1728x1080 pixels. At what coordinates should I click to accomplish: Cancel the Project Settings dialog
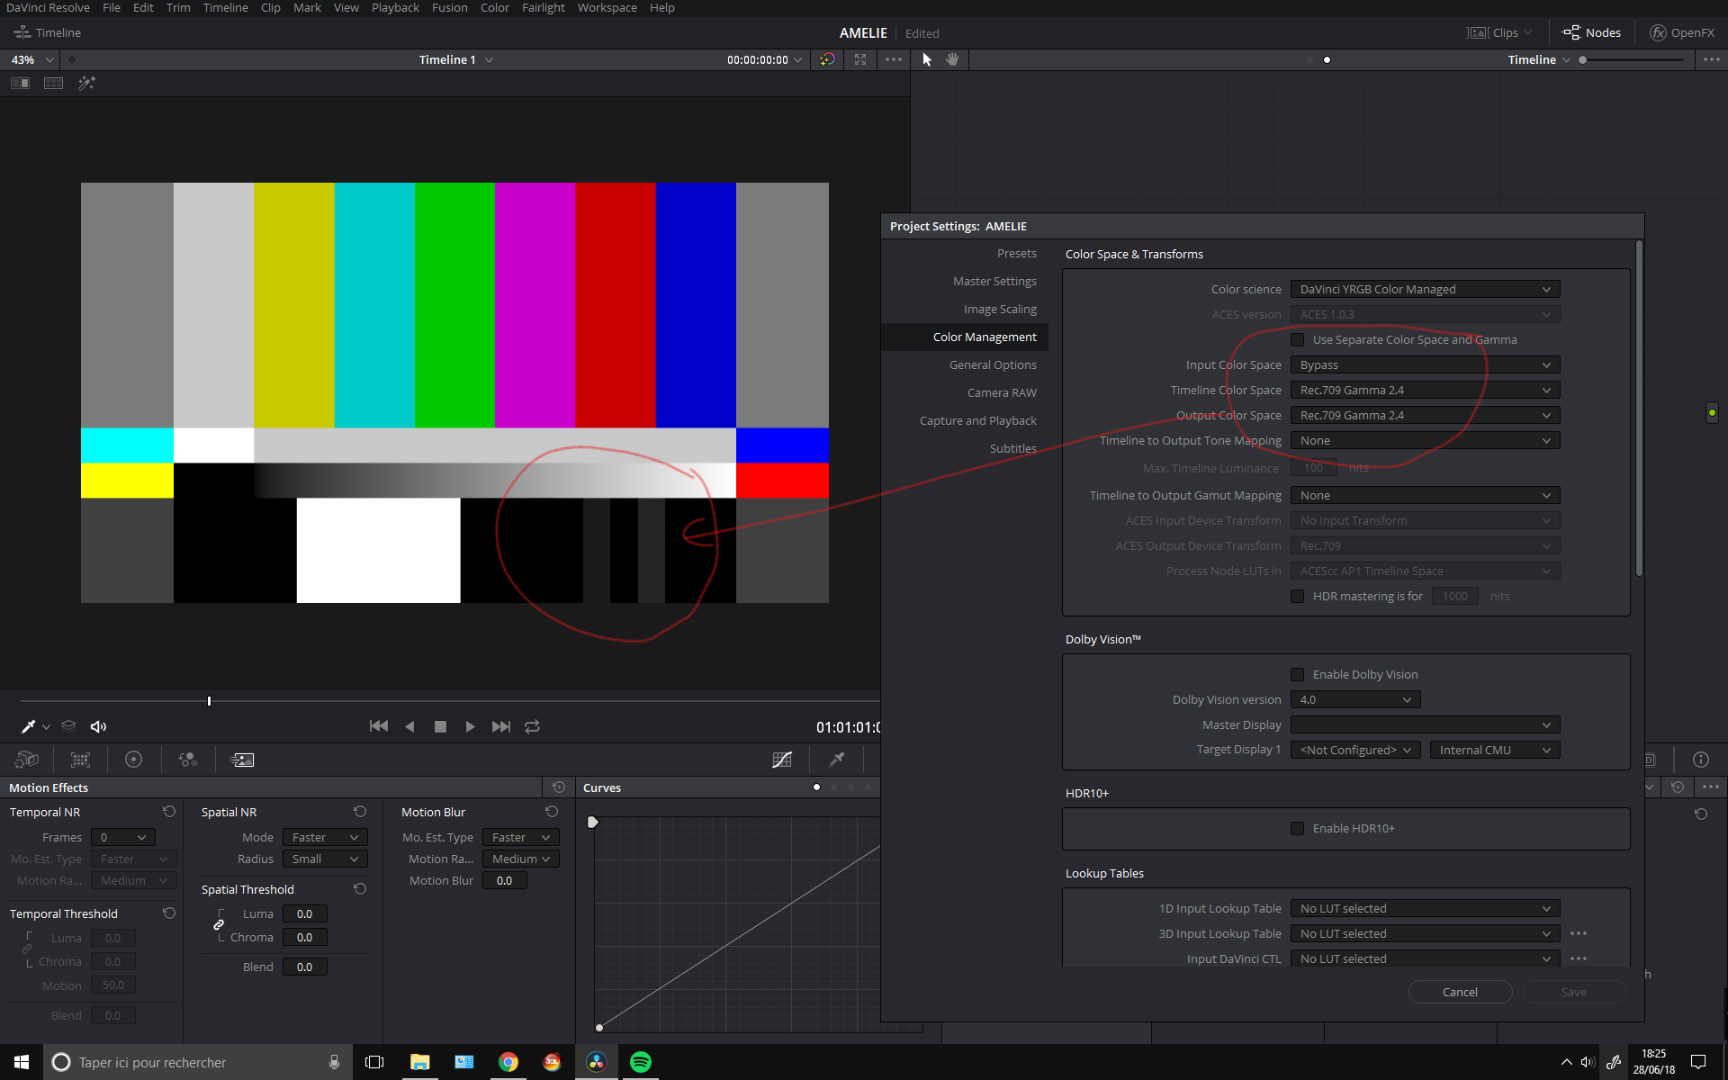tap(1459, 993)
